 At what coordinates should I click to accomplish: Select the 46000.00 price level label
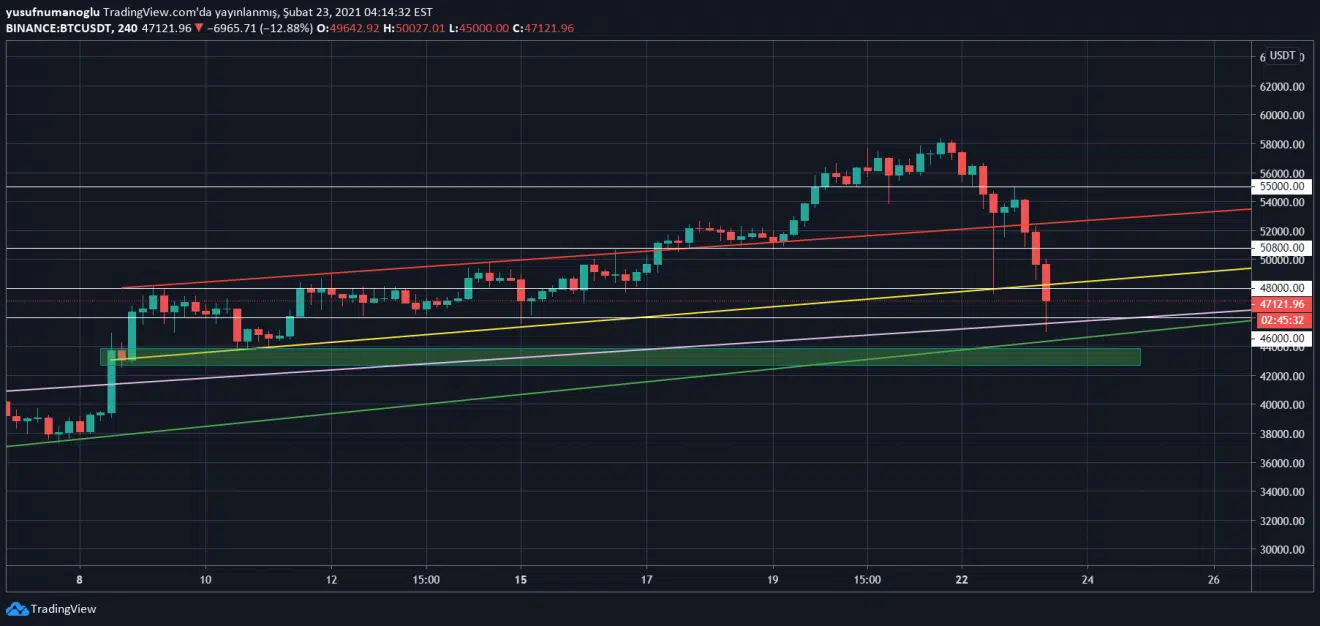pyautogui.click(x=1281, y=339)
